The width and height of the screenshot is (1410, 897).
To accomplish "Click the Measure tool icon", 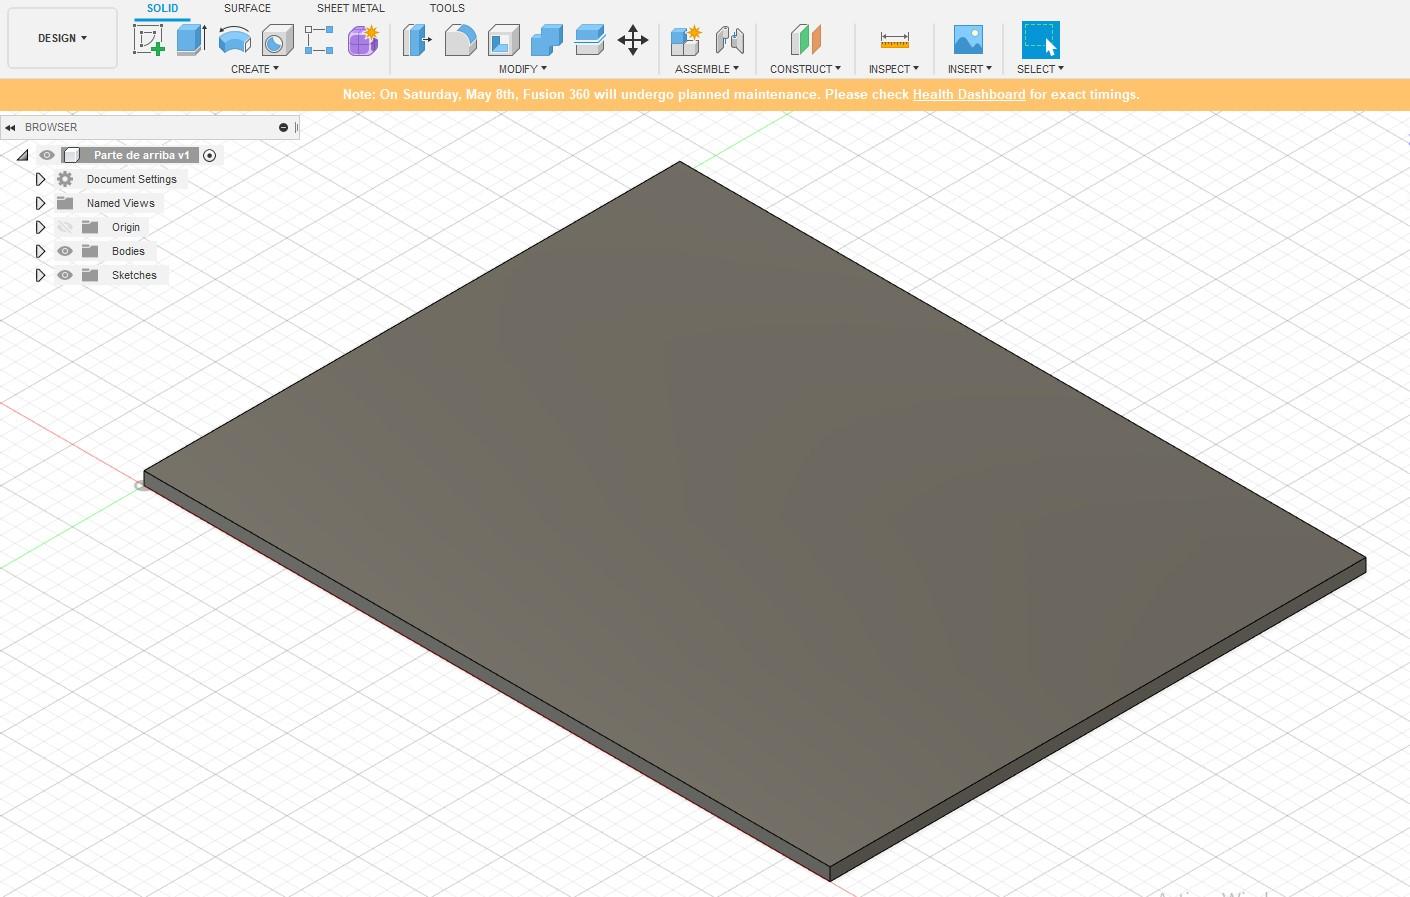I will pyautogui.click(x=894, y=40).
